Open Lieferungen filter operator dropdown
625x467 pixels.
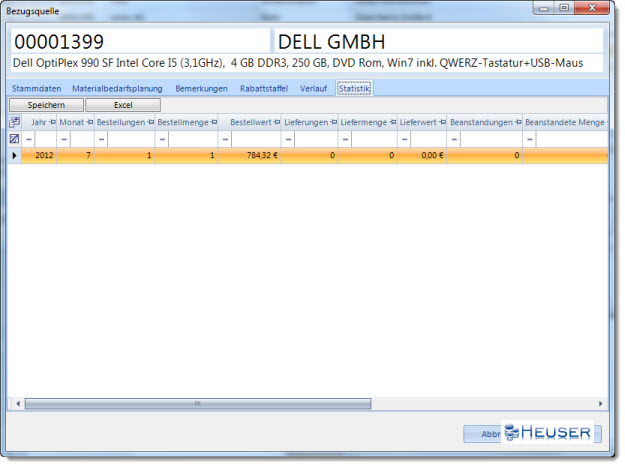point(288,139)
